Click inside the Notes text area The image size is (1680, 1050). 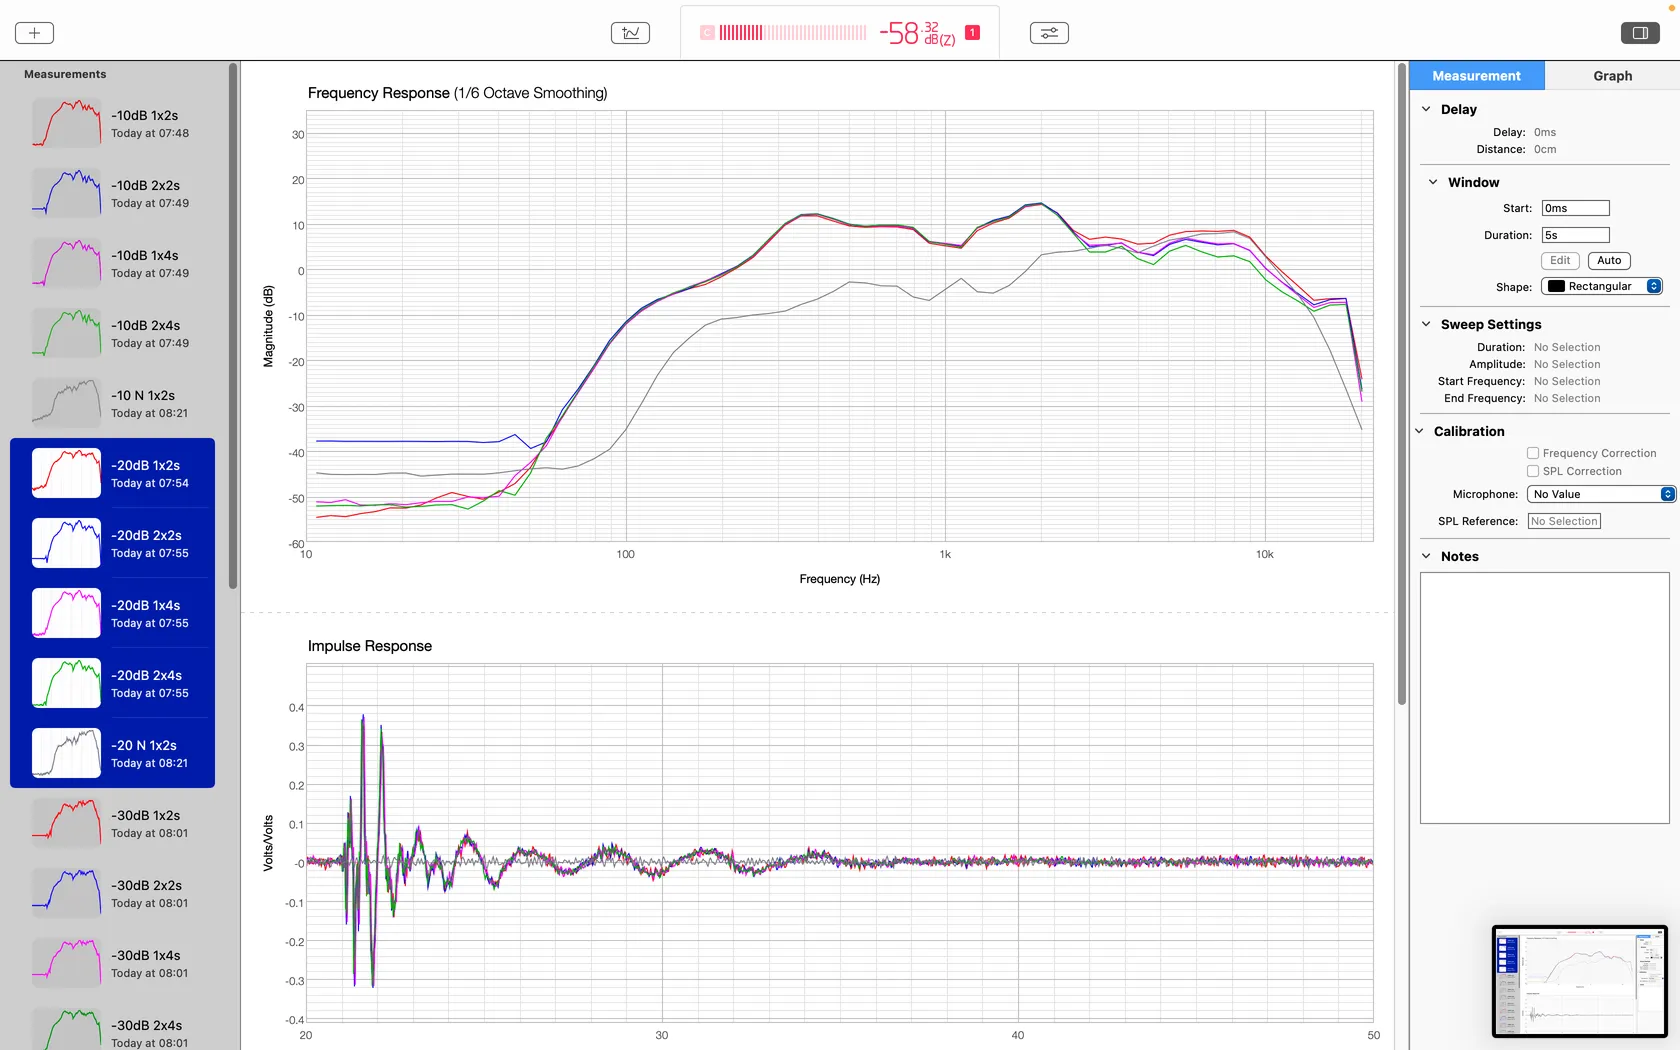point(1545,698)
